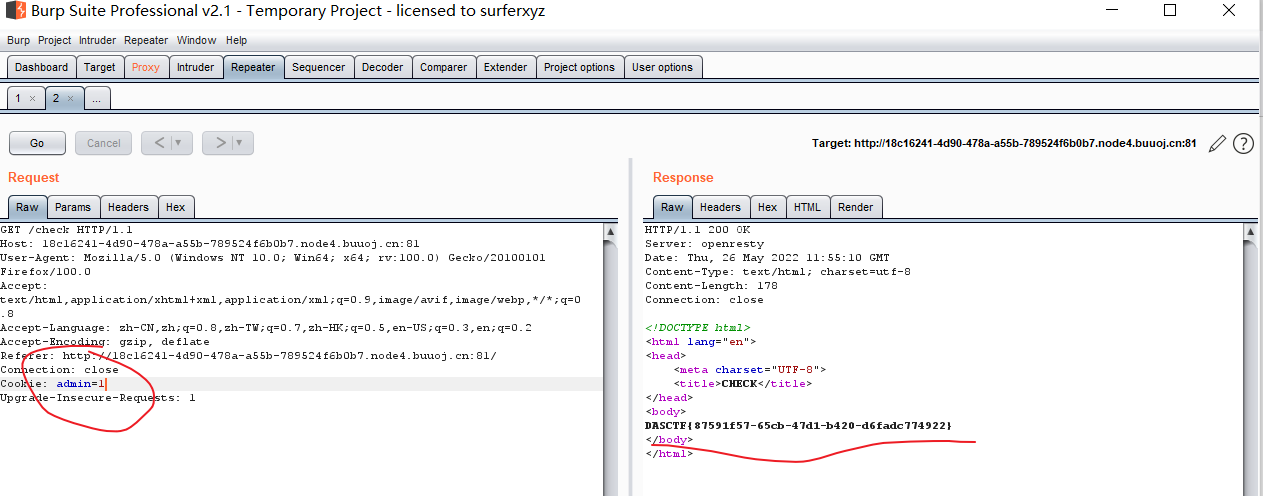Open the Intruder menu
This screenshot has height=496, width=1263.
(98, 40)
